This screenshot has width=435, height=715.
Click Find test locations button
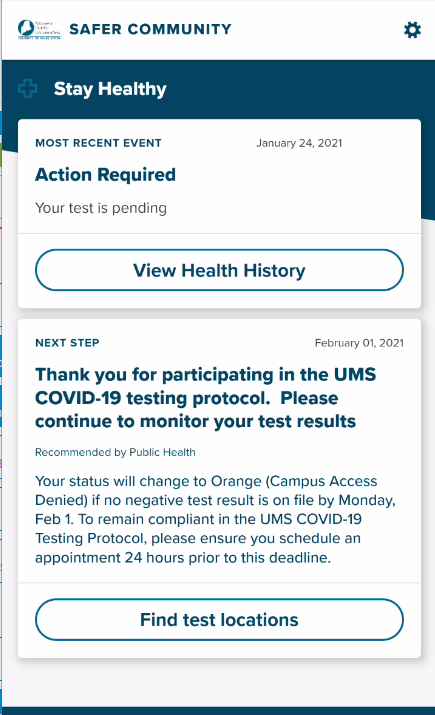click(x=219, y=620)
